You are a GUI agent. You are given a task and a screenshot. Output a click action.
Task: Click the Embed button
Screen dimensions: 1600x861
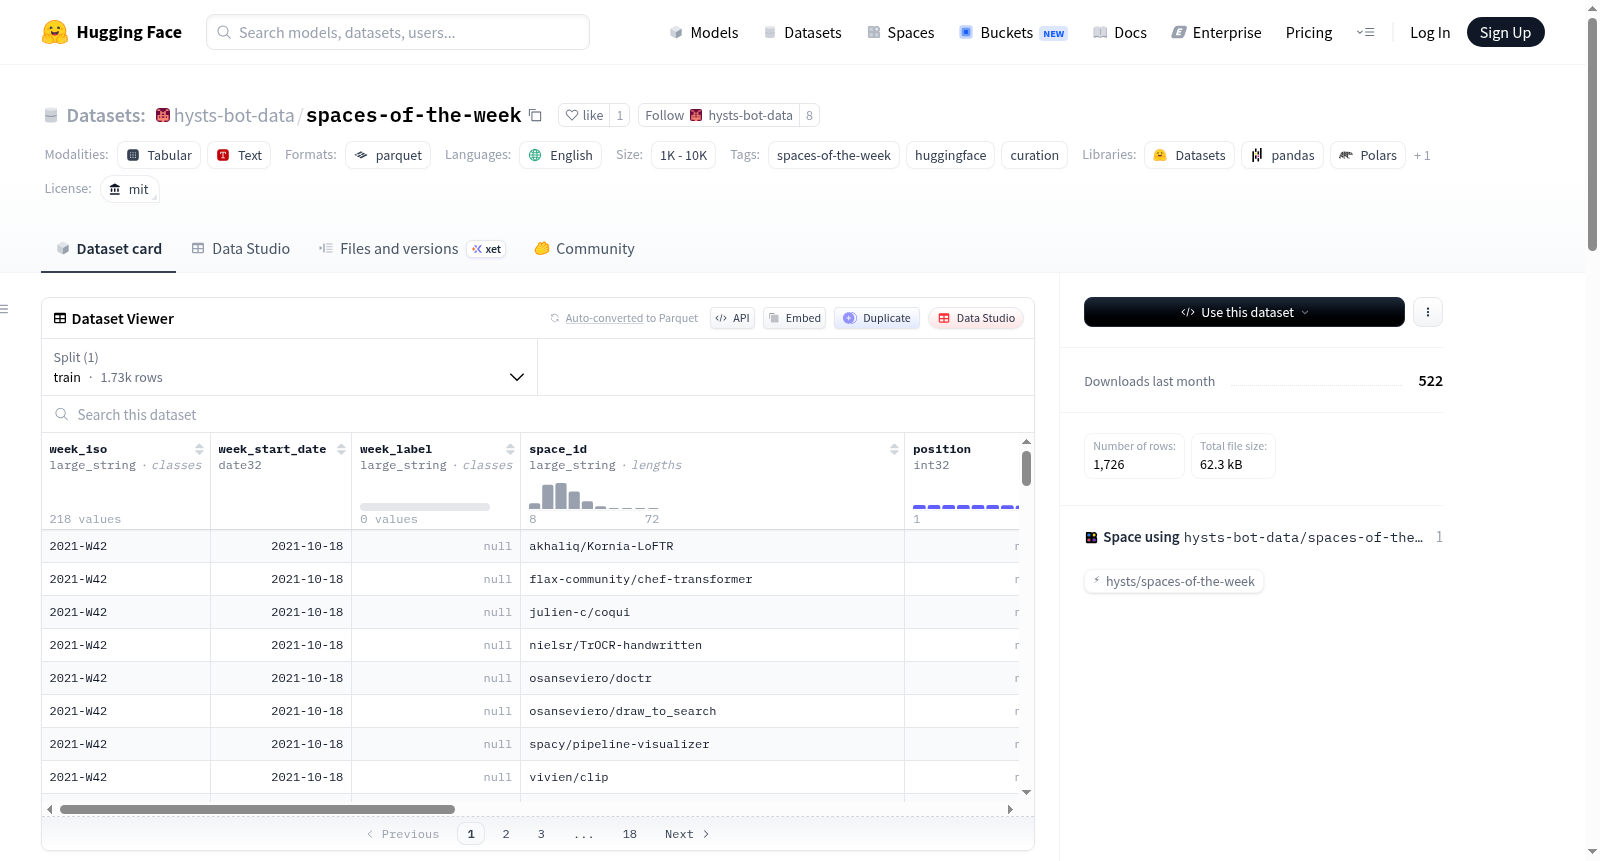tap(794, 318)
